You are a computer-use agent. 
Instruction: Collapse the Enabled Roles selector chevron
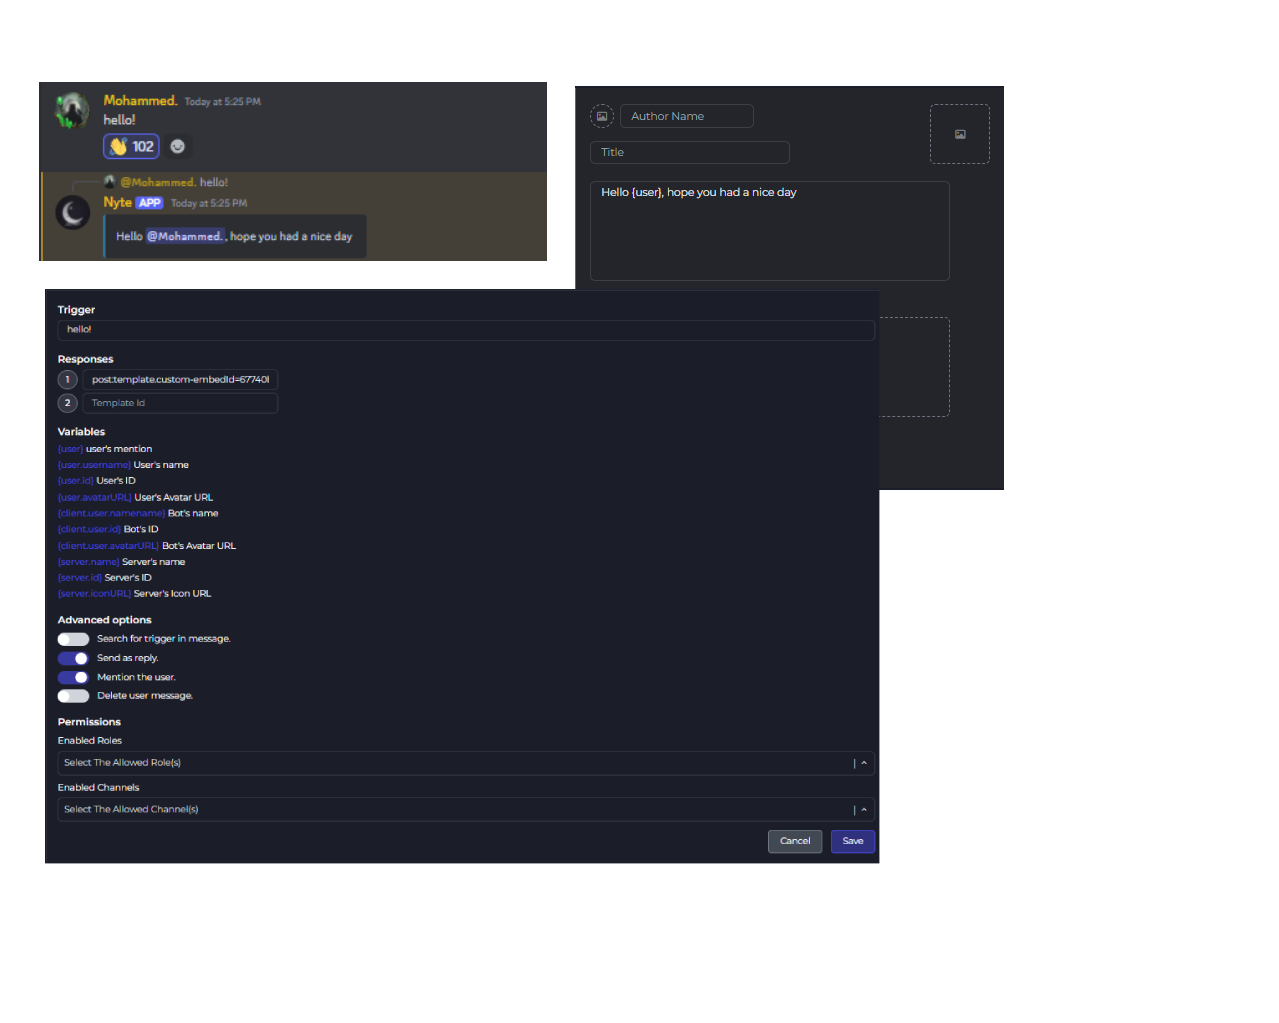pos(863,762)
